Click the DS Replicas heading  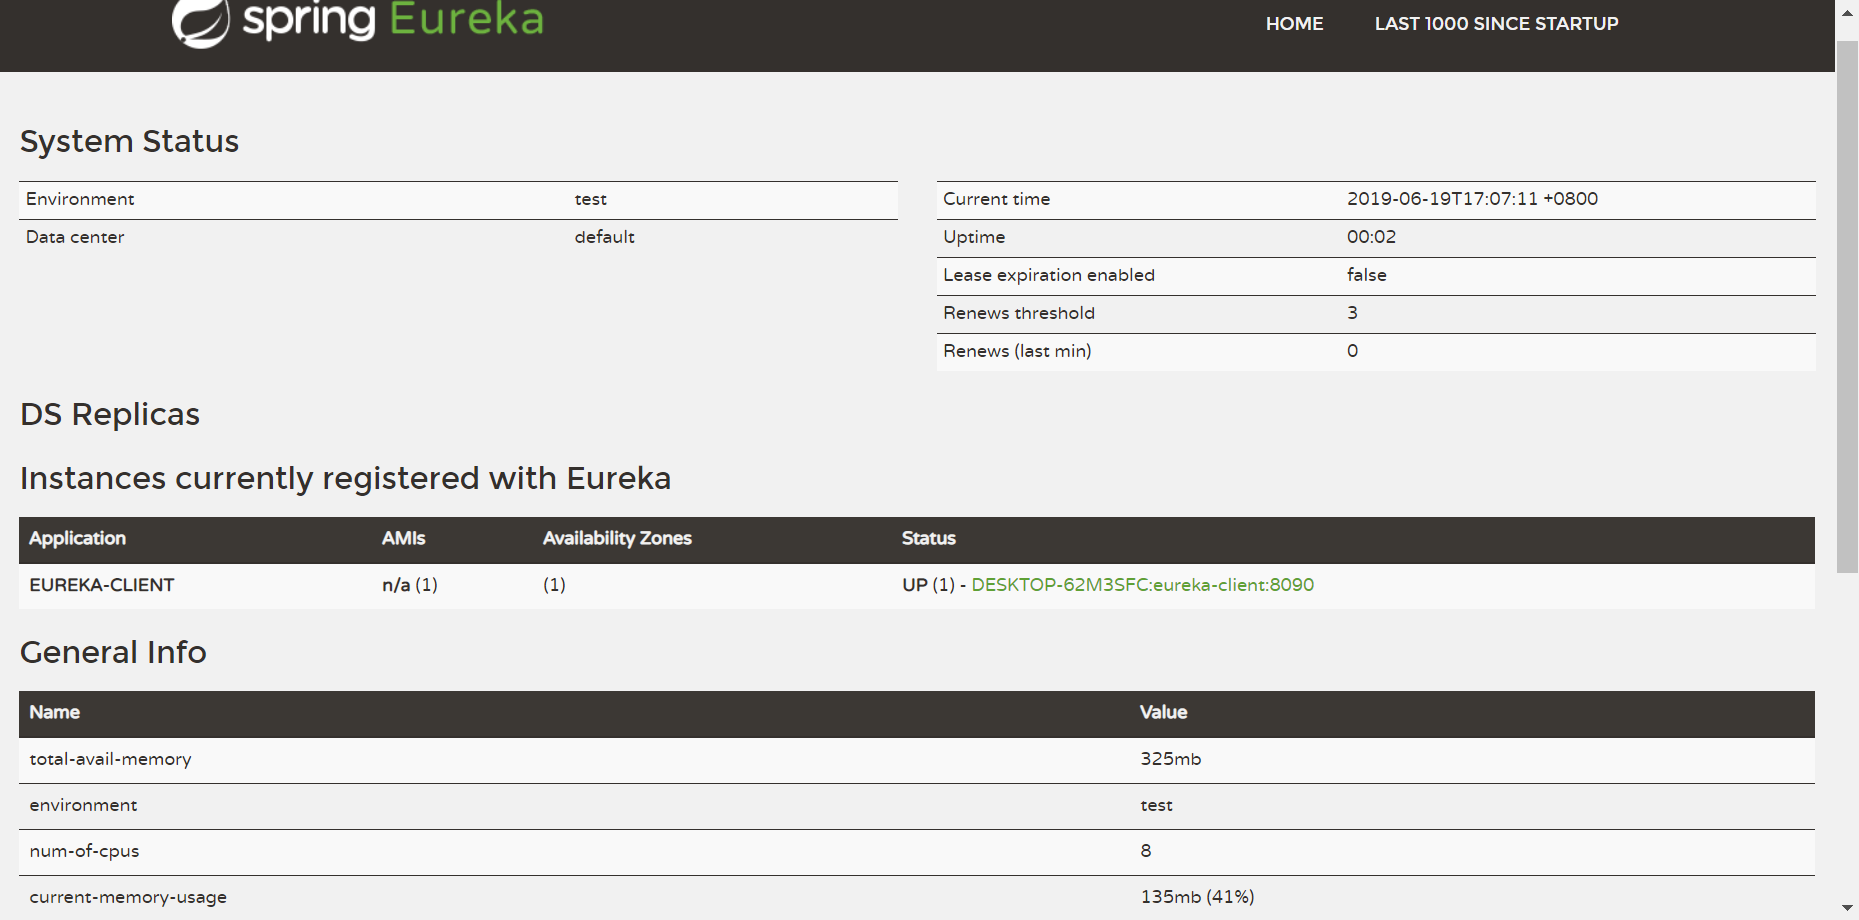tap(110, 414)
